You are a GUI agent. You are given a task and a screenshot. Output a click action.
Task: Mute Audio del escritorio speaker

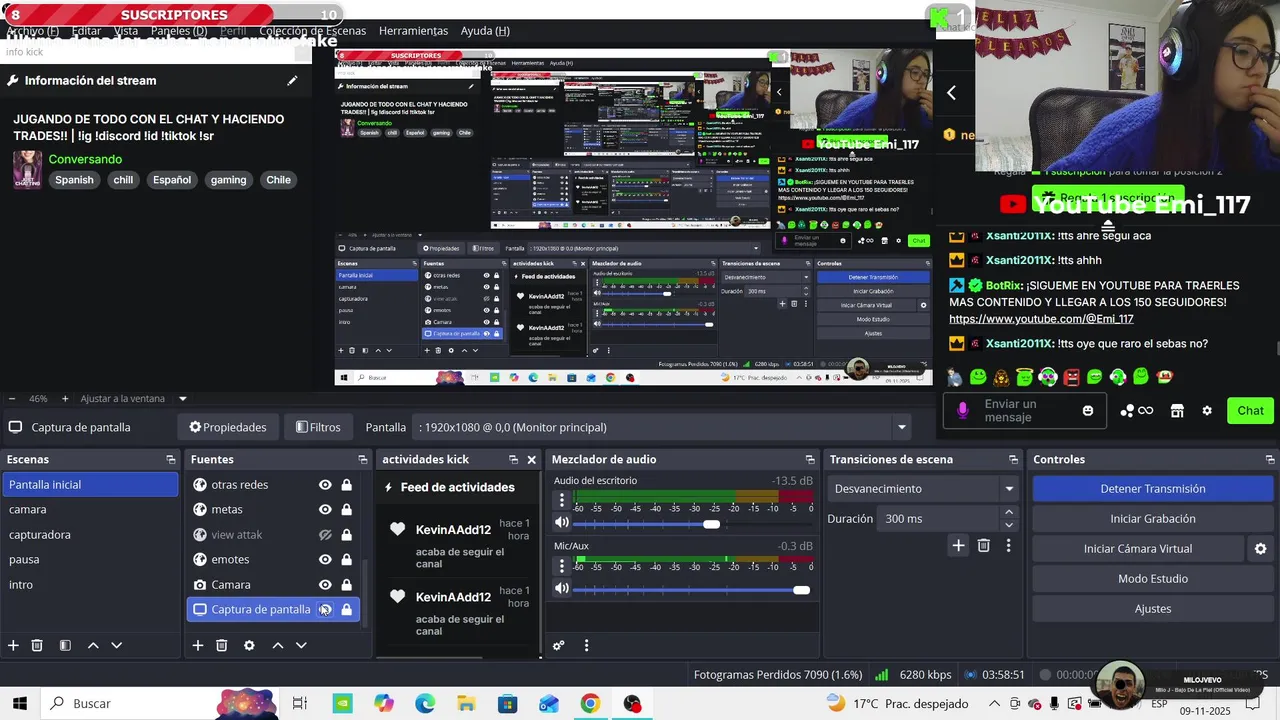562,522
